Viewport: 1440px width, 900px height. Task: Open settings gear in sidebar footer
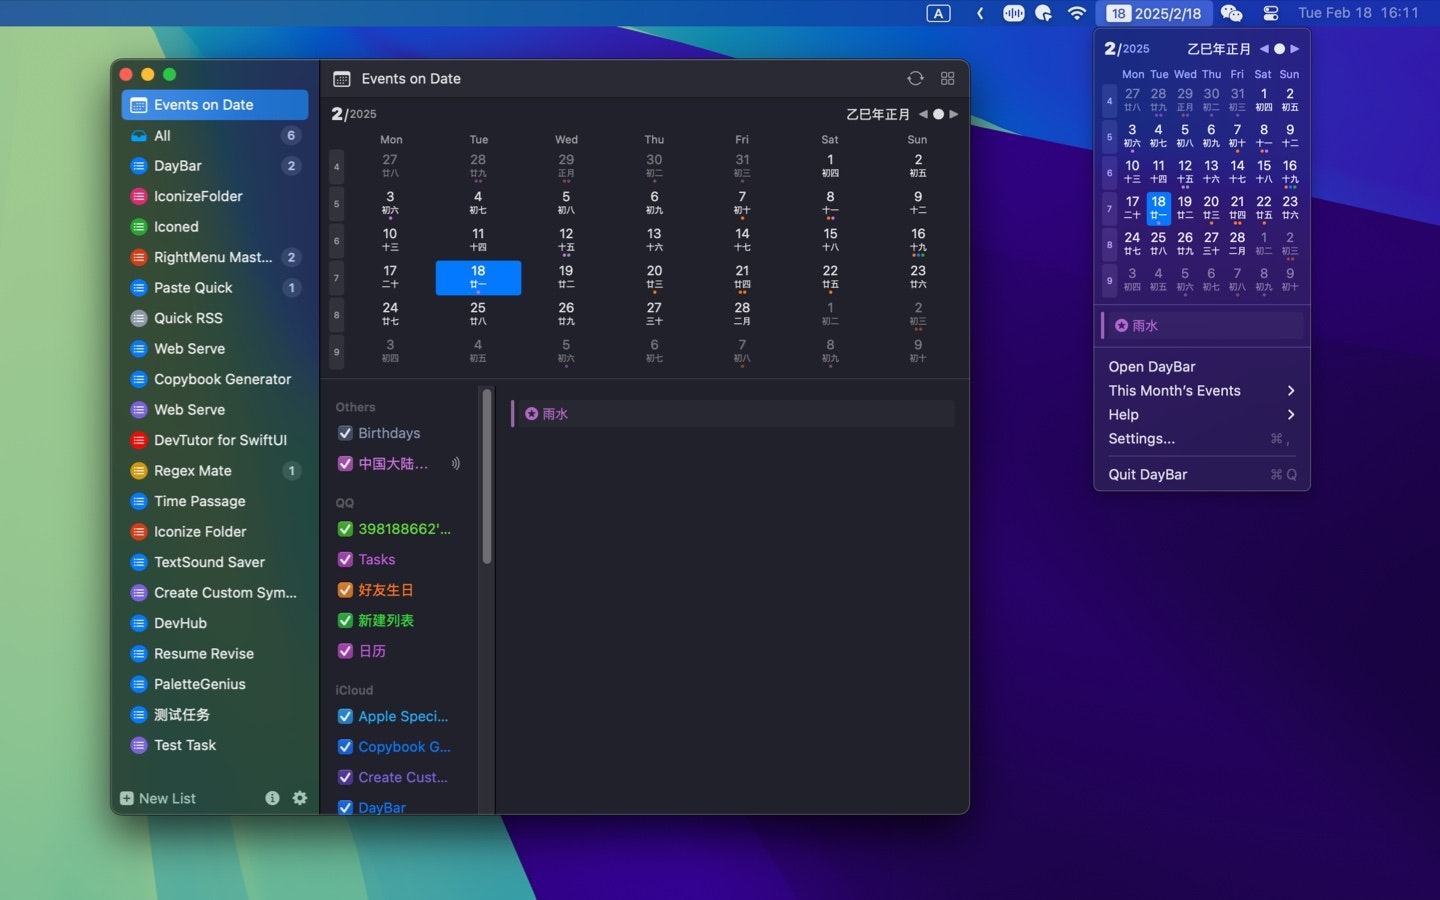click(300, 798)
